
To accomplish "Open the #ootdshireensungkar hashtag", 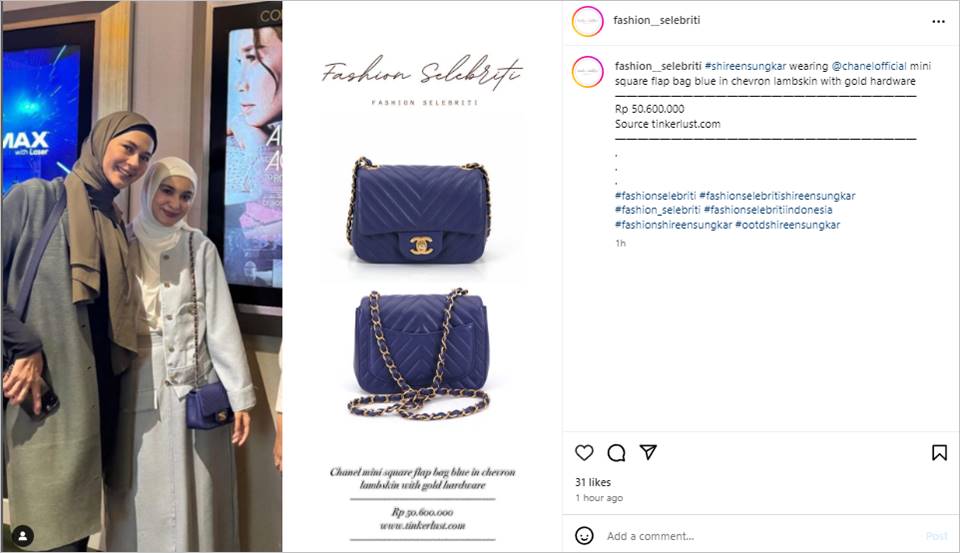I will (x=787, y=225).
